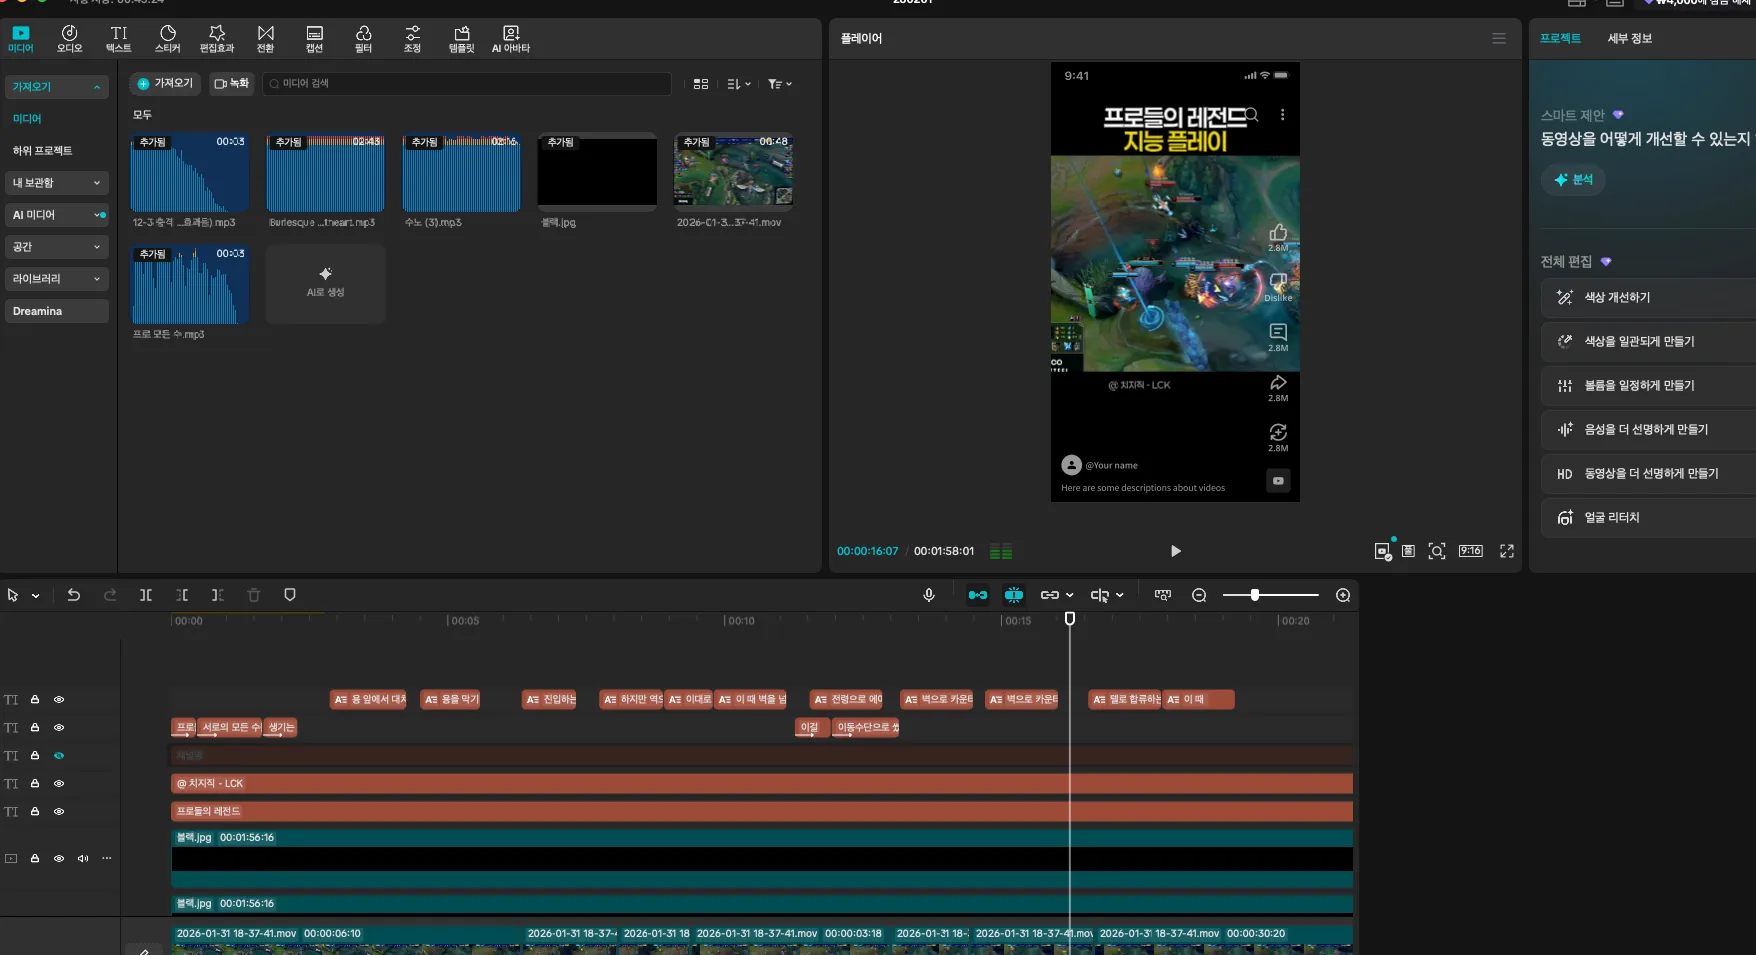The image size is (1756, 955).
Task: Play the preview video
Action: pos(1176,551)
